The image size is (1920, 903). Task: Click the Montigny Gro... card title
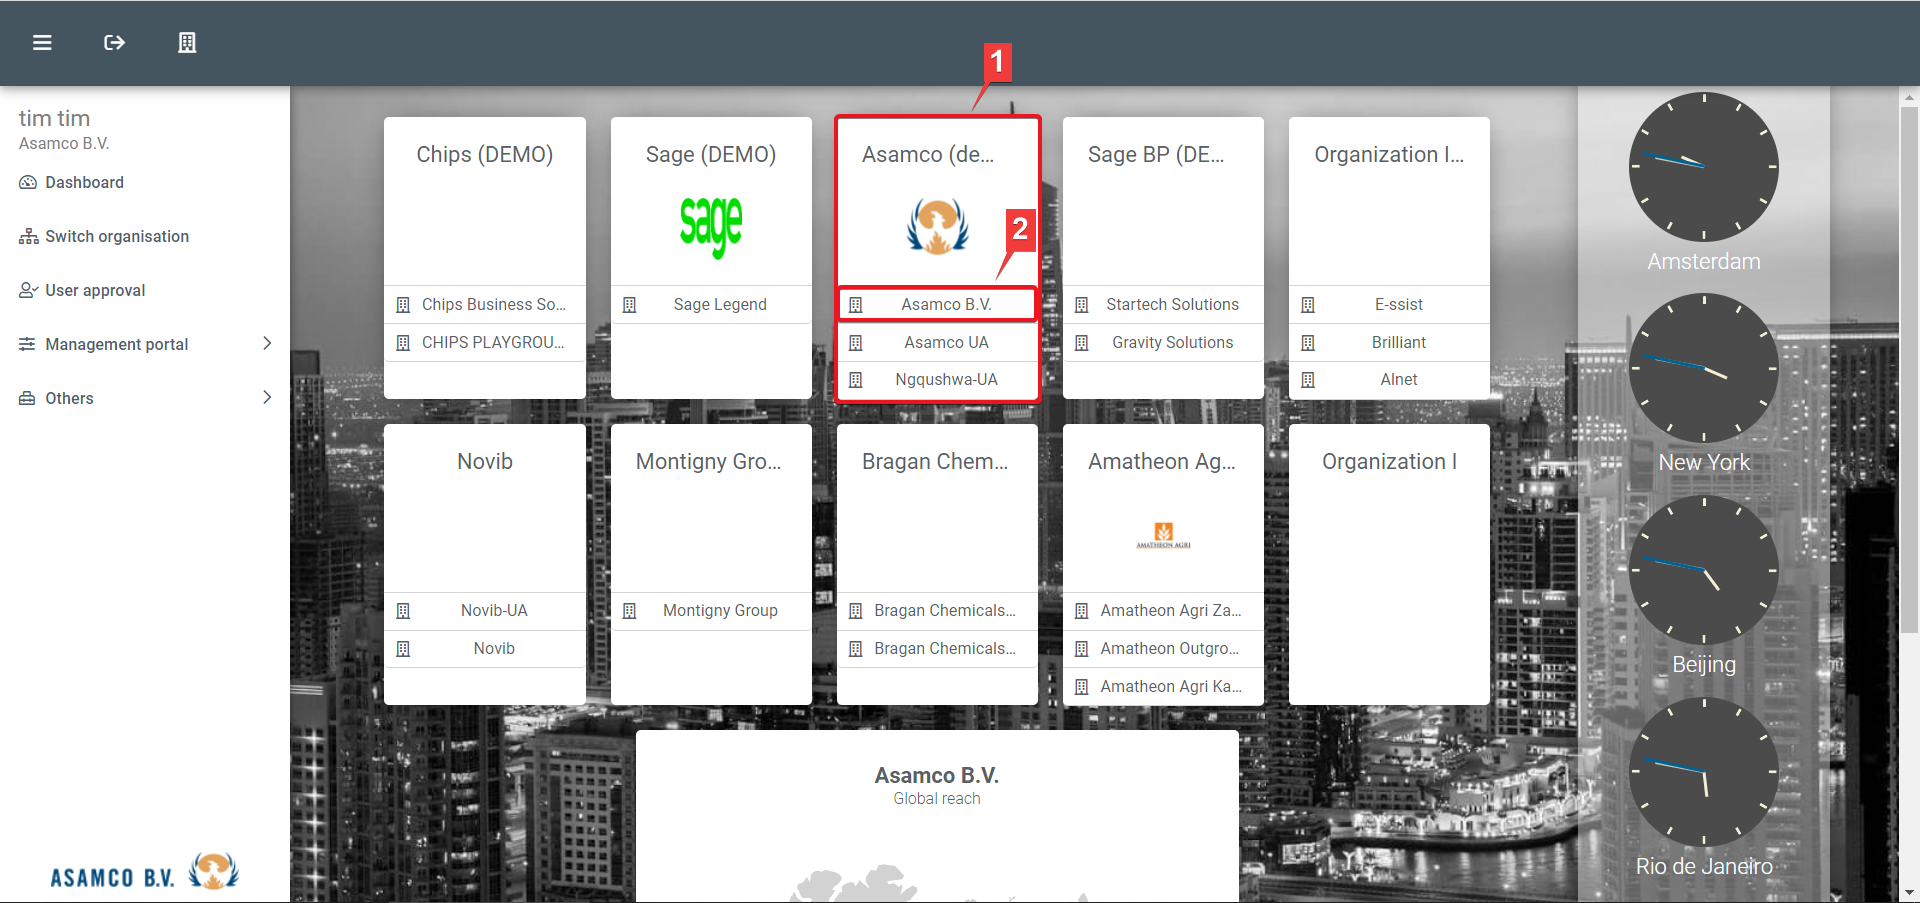click(x=708, y=461)
